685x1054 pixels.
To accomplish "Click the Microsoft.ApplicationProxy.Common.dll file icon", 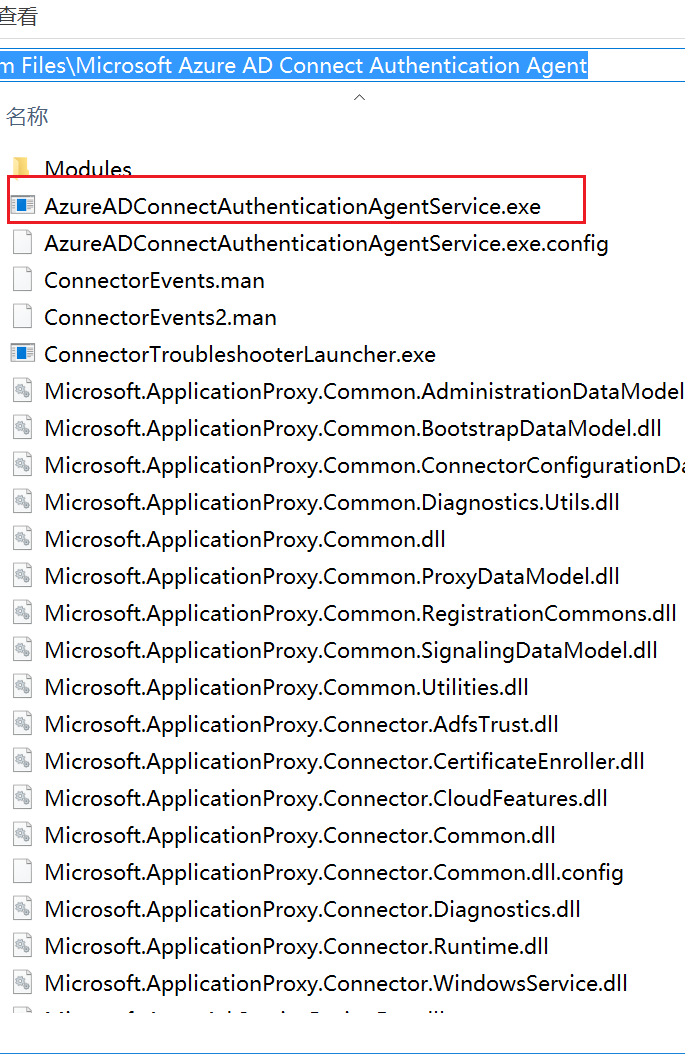I will [23, 538].
